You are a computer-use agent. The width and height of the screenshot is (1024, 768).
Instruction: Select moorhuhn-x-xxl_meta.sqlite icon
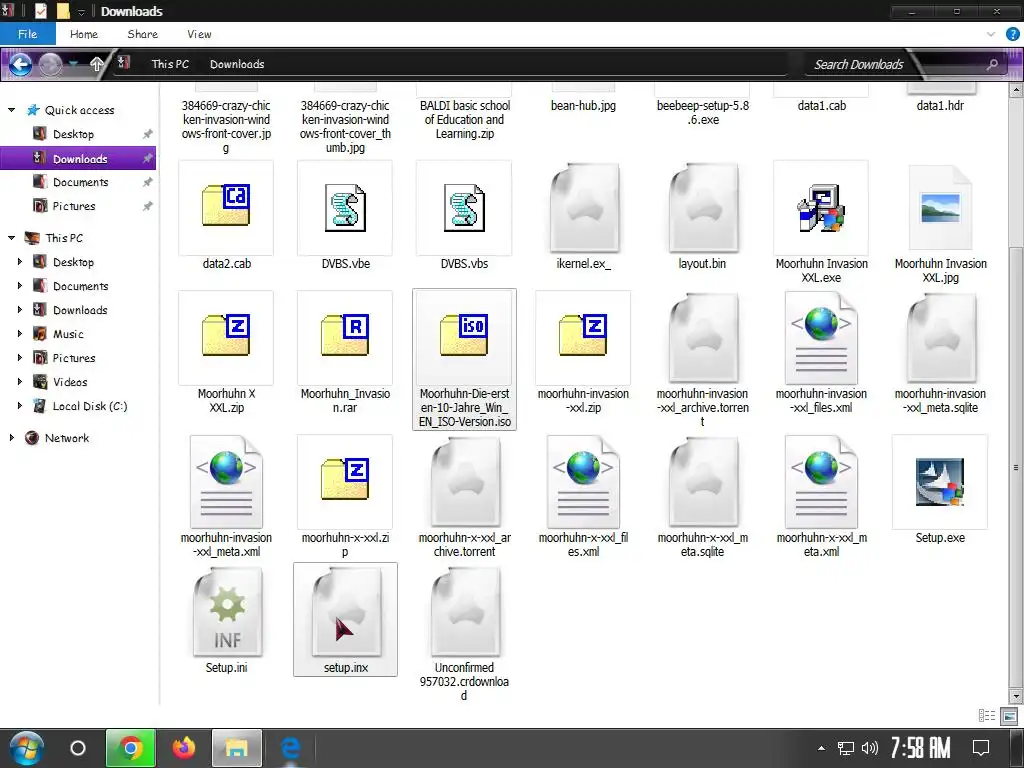[x=703, y=482]
